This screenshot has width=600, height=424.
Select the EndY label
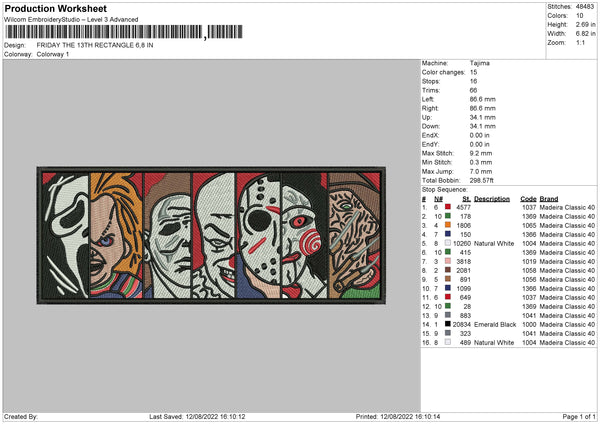[x=430, y=144]
